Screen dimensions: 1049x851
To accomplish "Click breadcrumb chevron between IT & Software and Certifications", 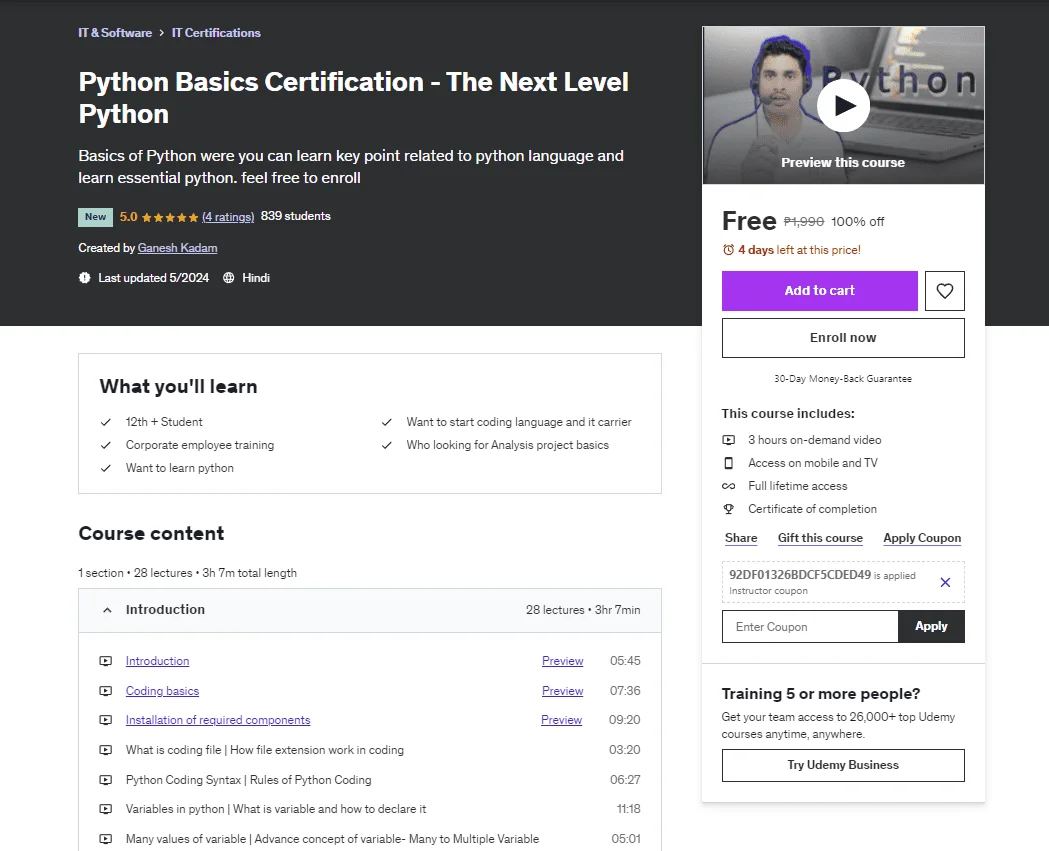I will click(x=162, y=33).
